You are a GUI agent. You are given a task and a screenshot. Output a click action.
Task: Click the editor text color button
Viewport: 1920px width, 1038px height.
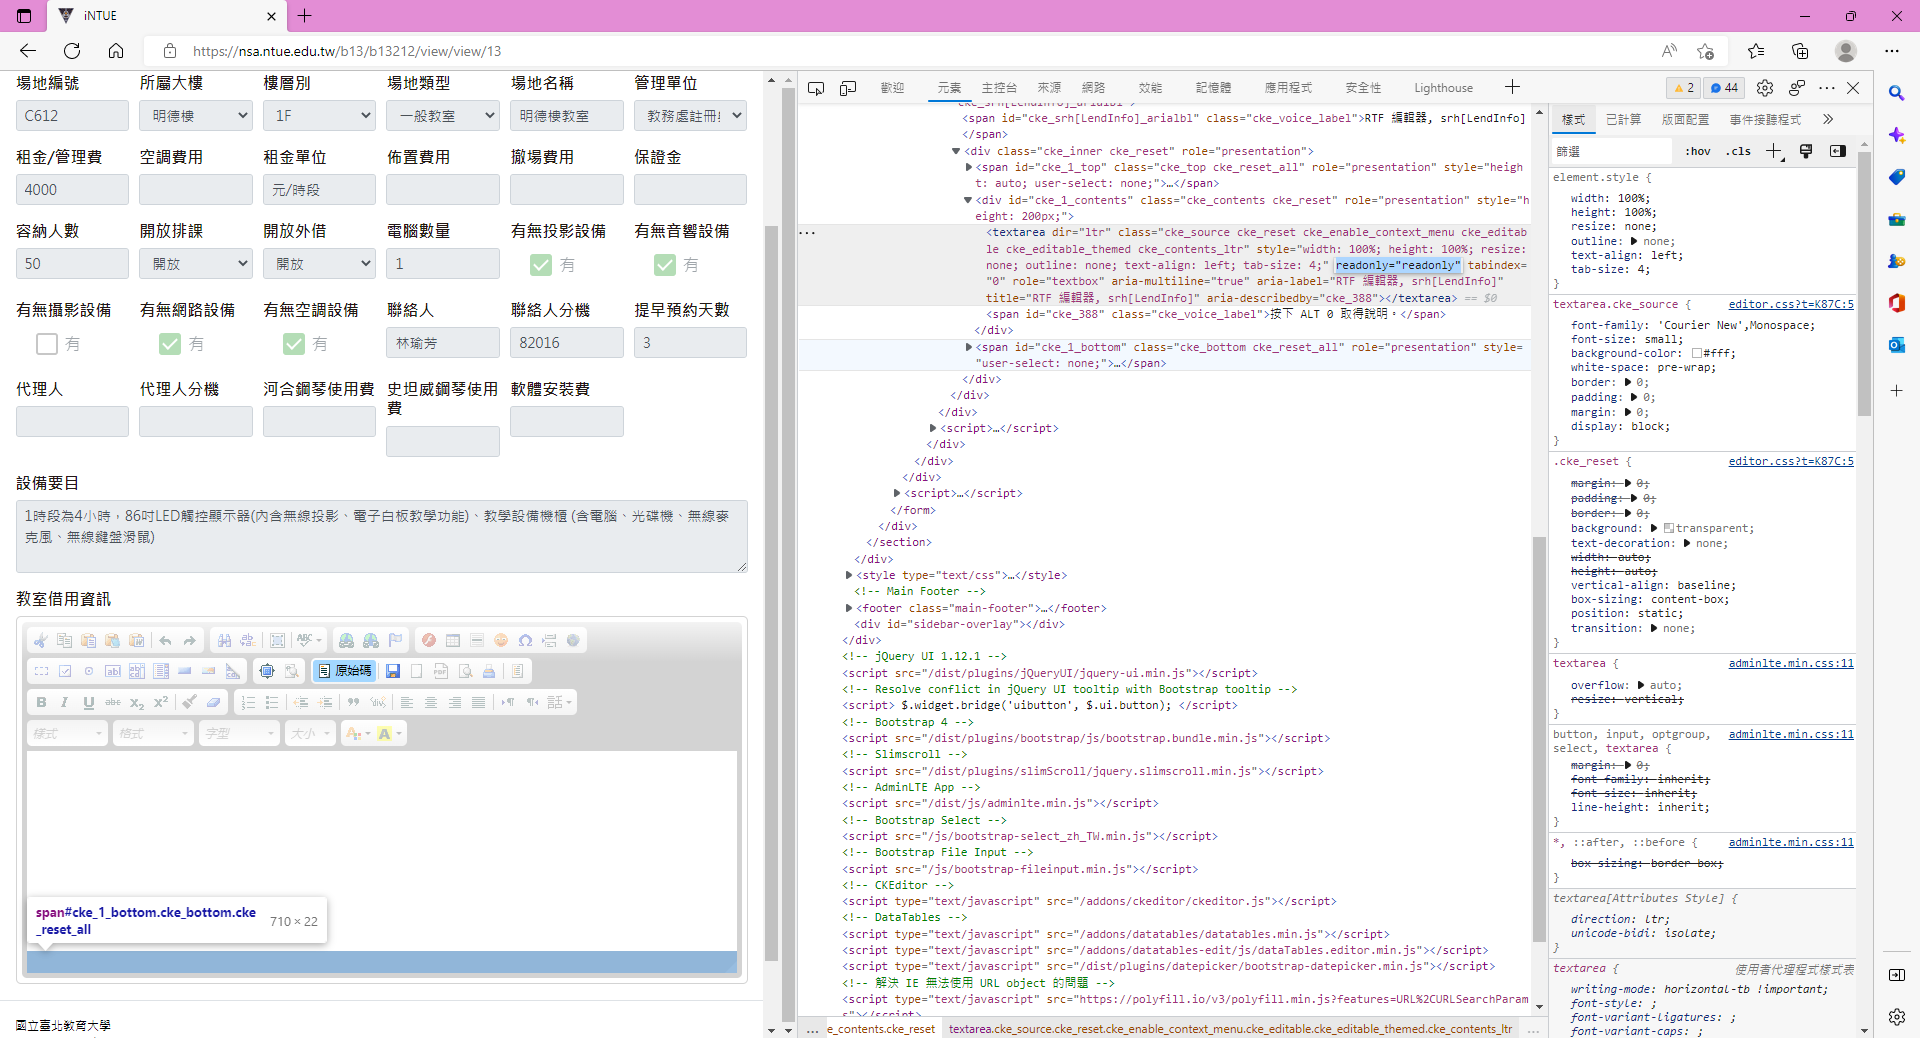(357, 733)
